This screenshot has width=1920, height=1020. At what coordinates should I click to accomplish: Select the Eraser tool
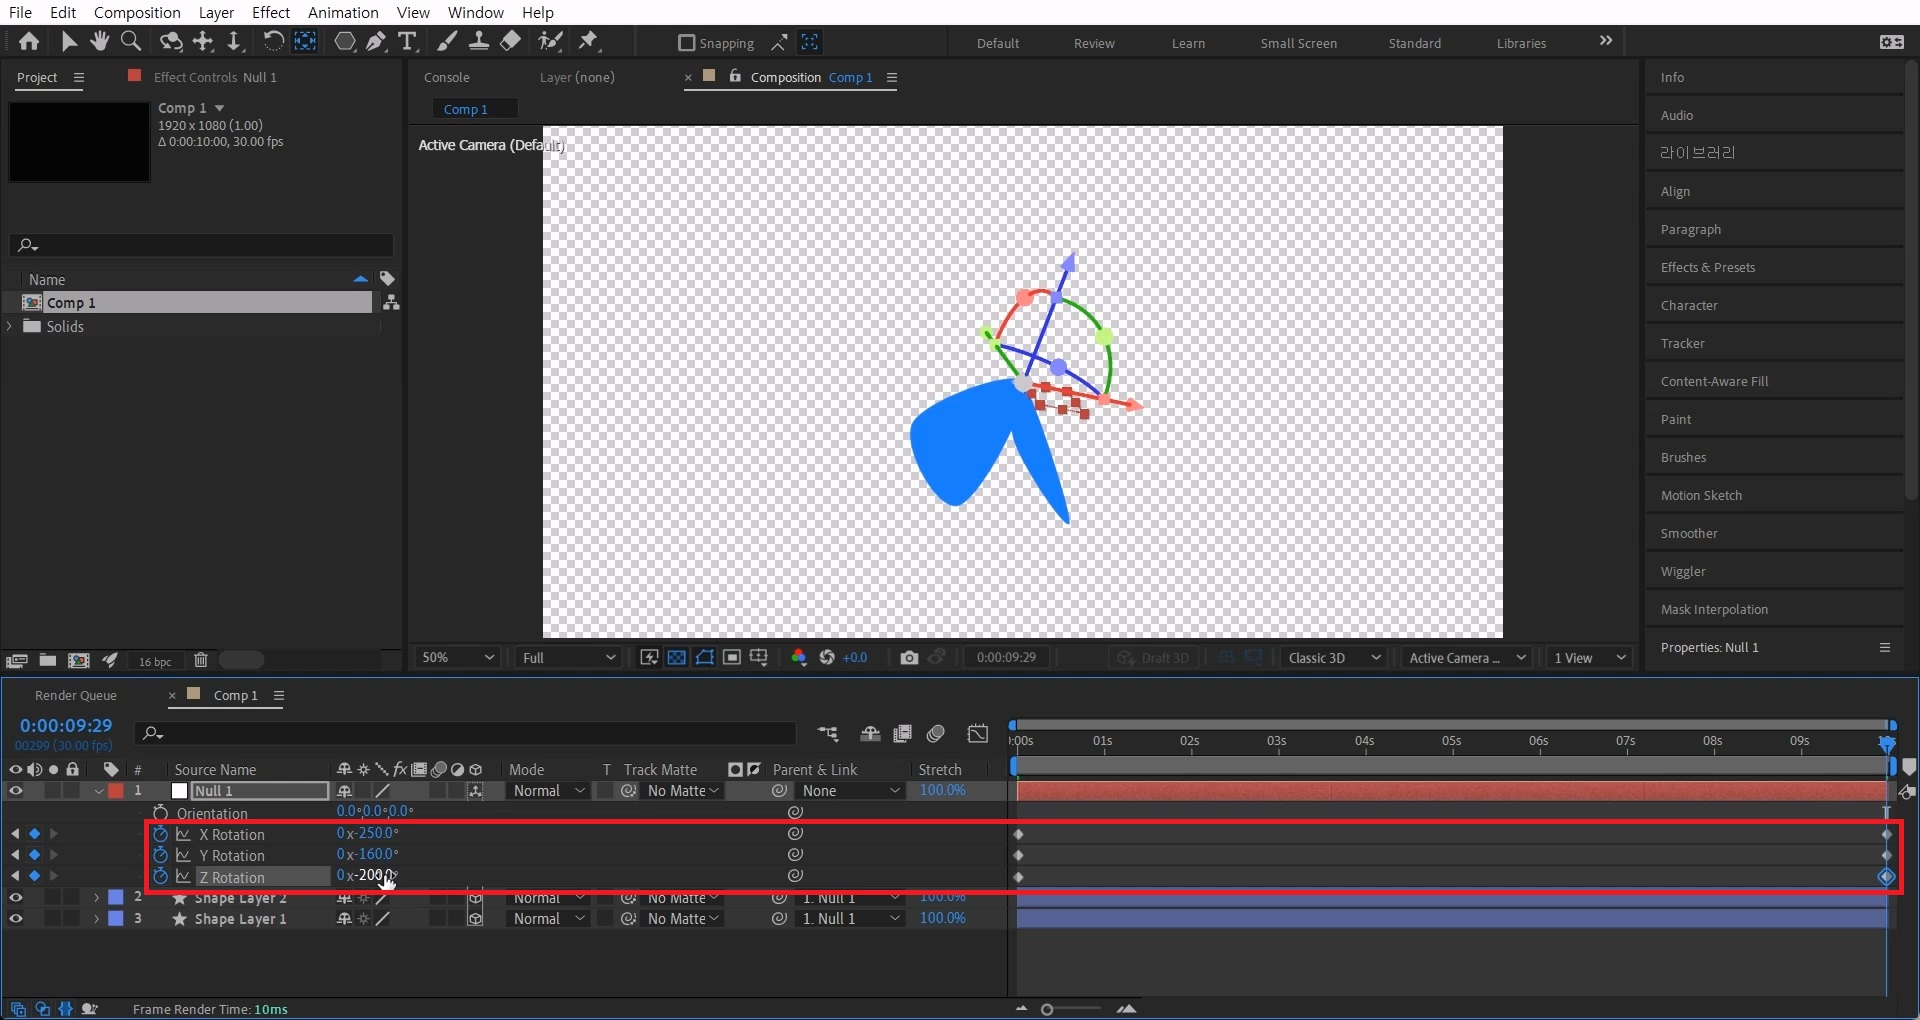tap(510, 41)
